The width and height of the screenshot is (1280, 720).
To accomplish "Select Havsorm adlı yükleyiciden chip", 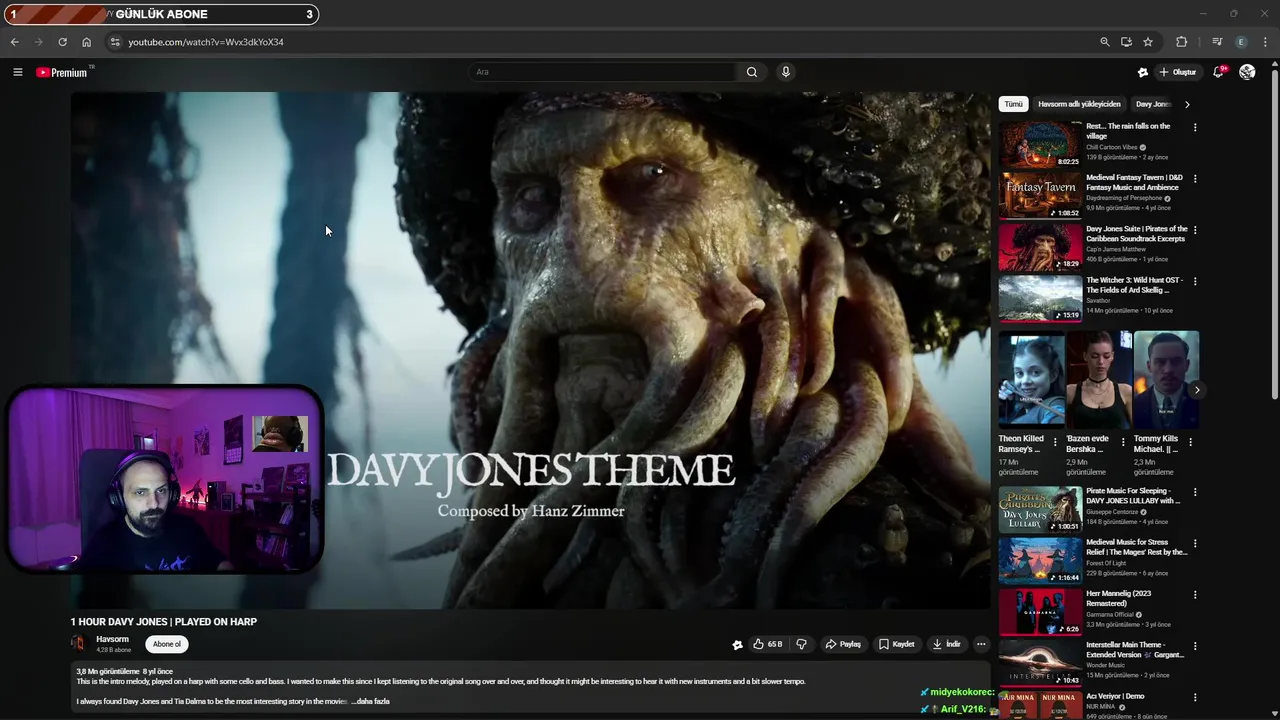I will (x=1079, y=104).
